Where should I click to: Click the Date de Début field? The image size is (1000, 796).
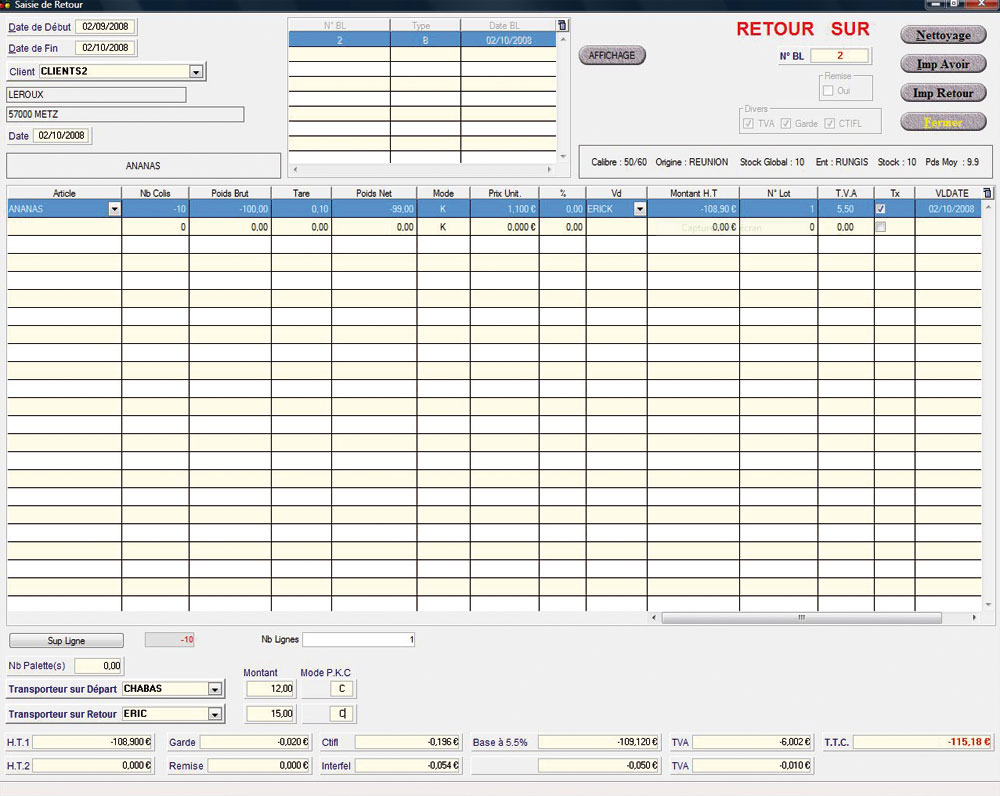tap(105, 27)
